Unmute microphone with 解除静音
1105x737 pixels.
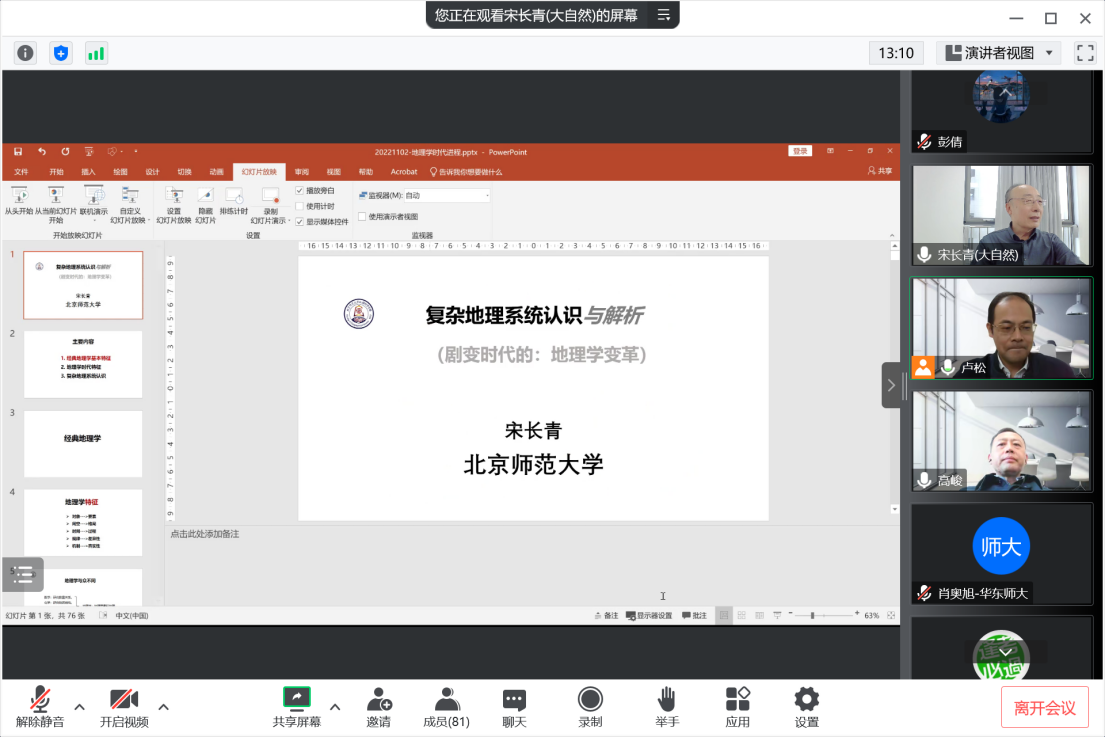pos(40,707)
